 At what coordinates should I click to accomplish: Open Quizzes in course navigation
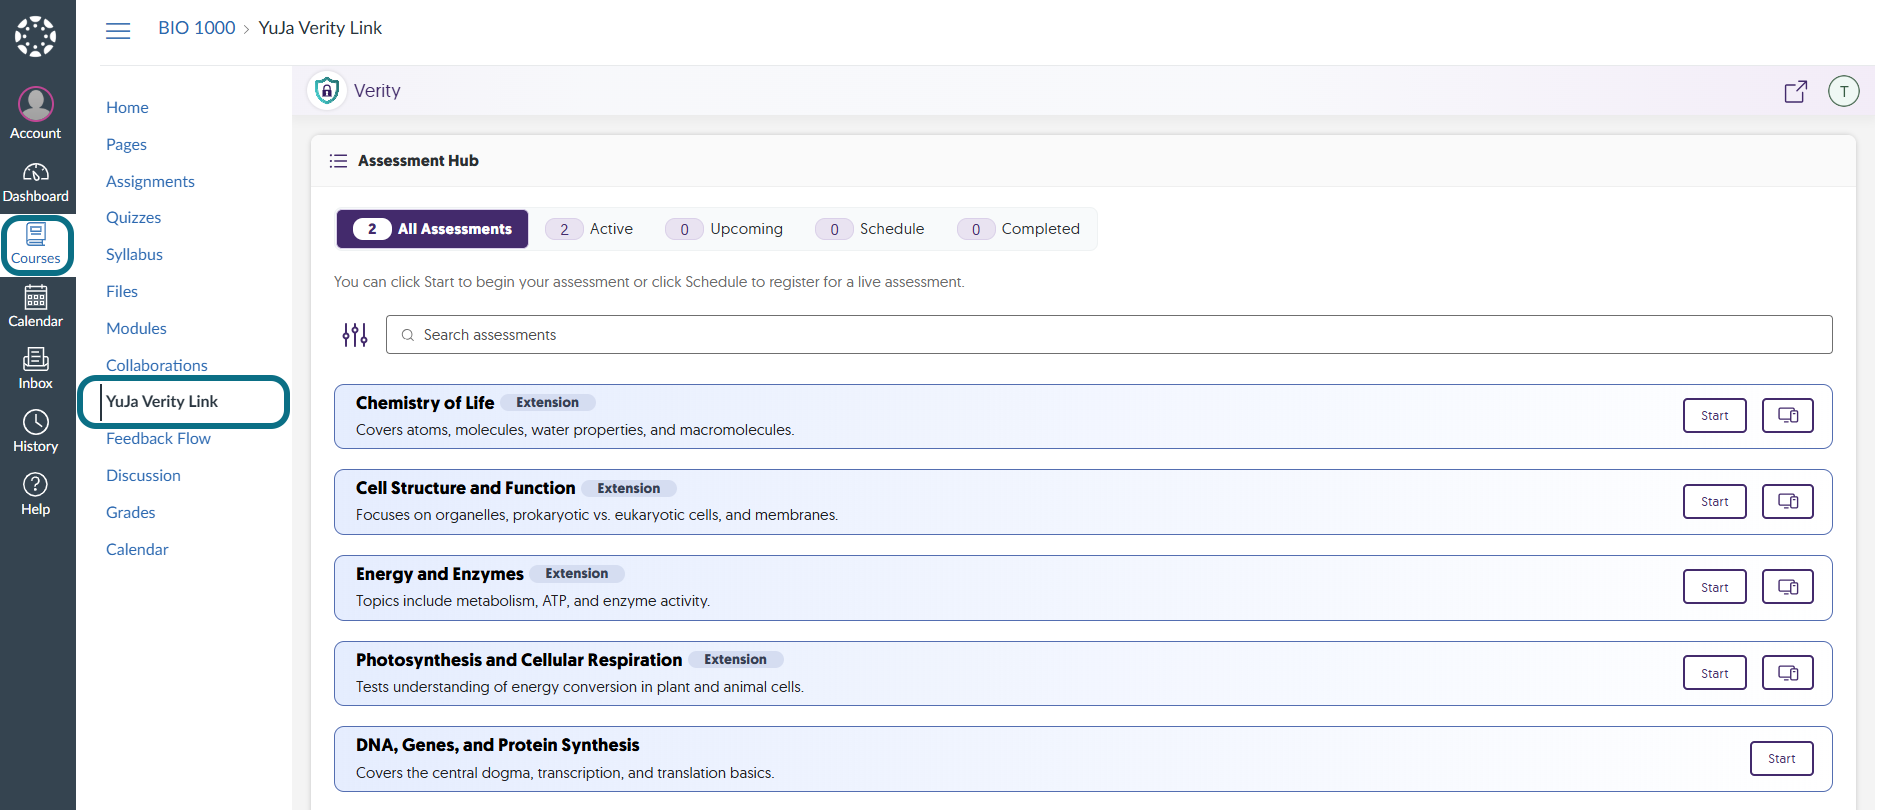pos(133,217)
